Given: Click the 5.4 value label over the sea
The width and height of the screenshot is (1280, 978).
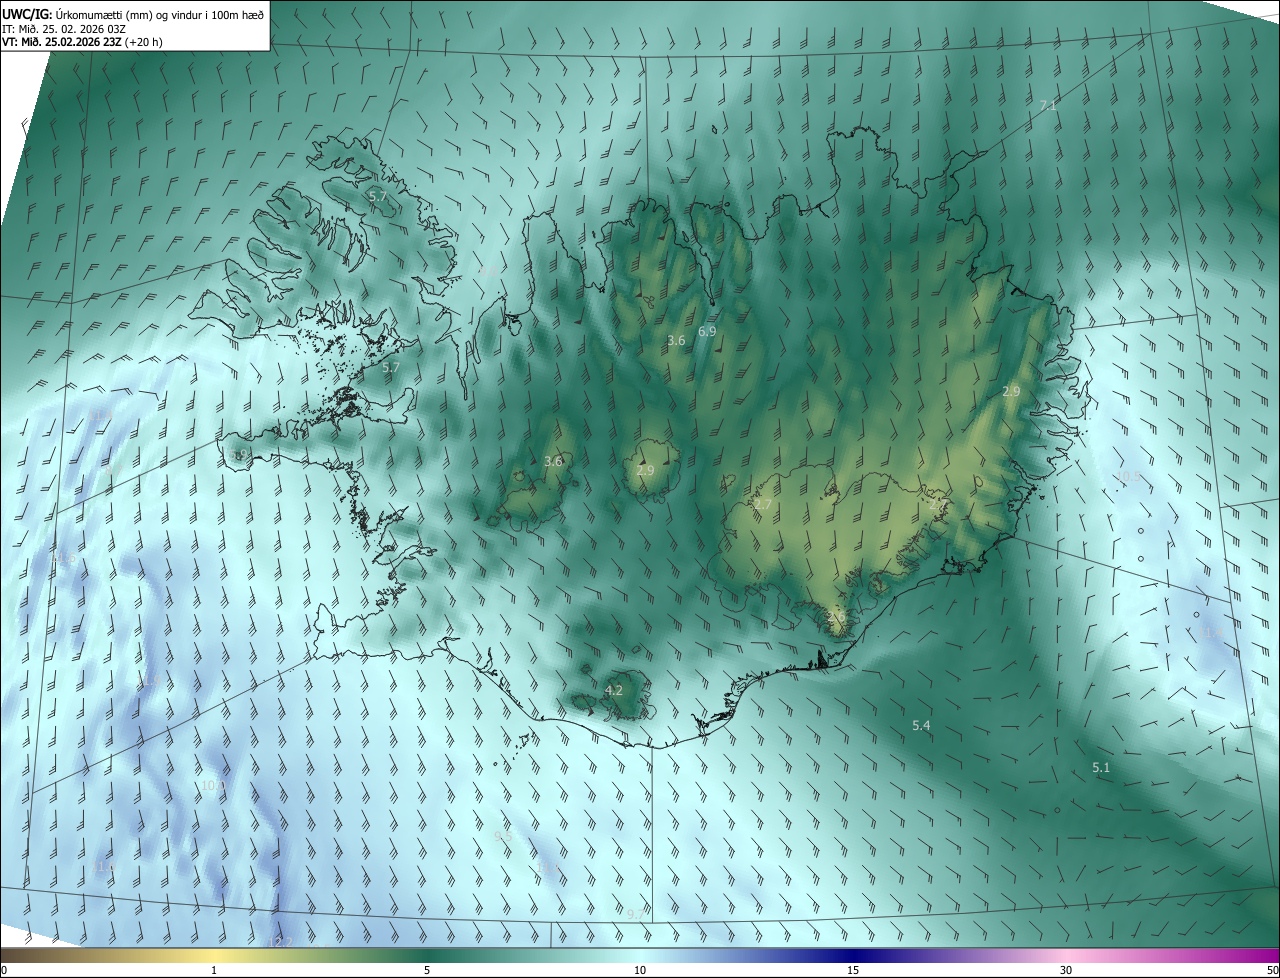Looking at the screenshot, I should pyautogui.click(x=922, y=725).
